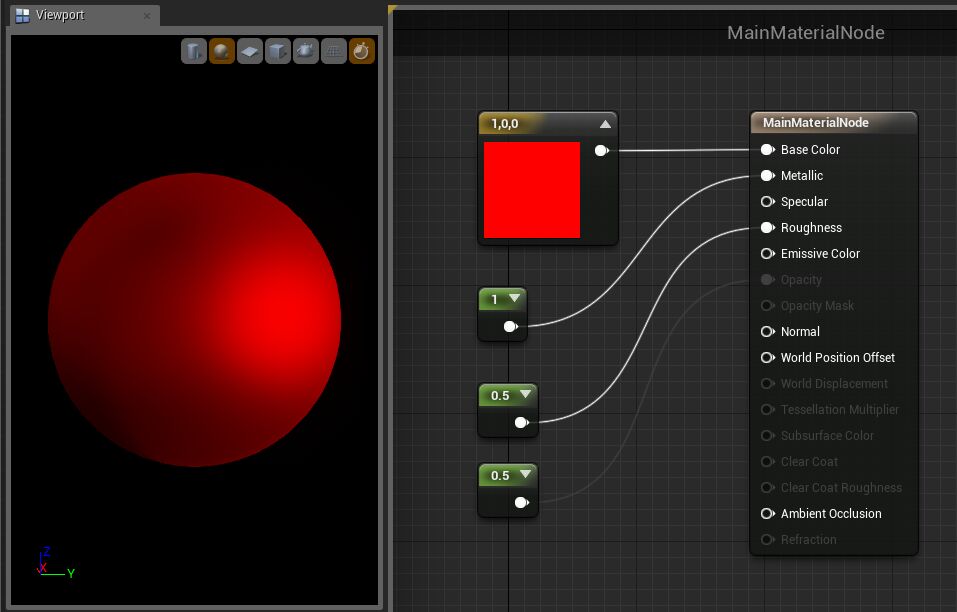Click the red sphere in the preview
This screenshot has height=612, width=957.
tap(195, 320)
